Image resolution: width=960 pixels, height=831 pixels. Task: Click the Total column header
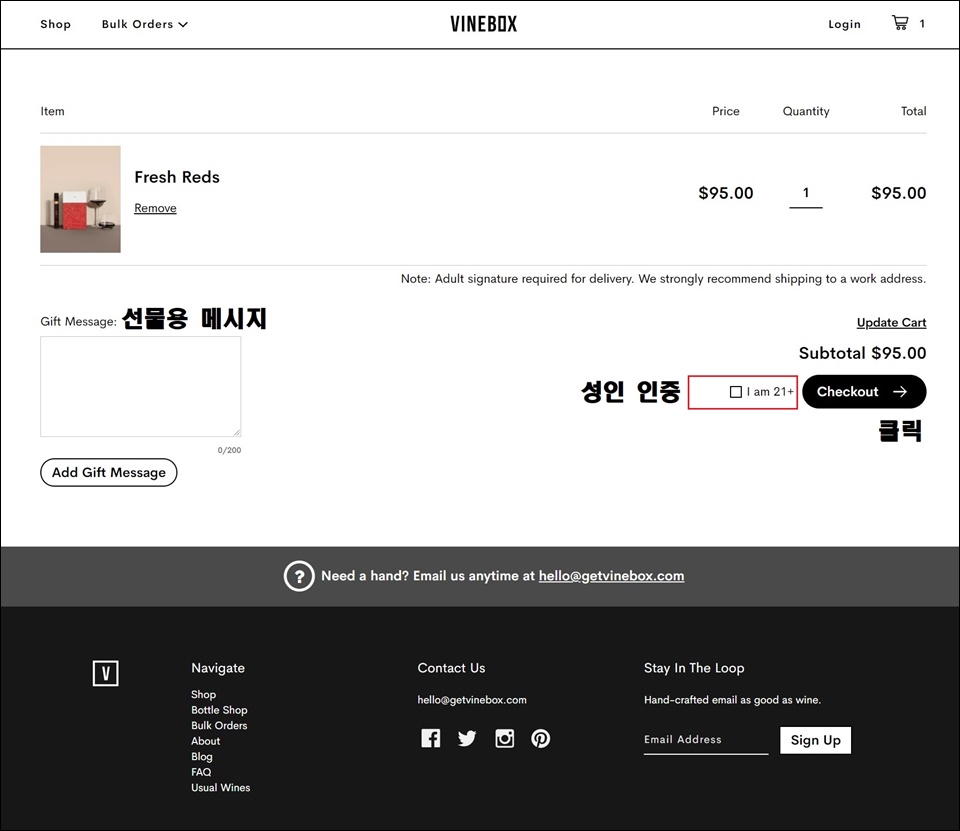pyautogui.click(x=913, y=111)
